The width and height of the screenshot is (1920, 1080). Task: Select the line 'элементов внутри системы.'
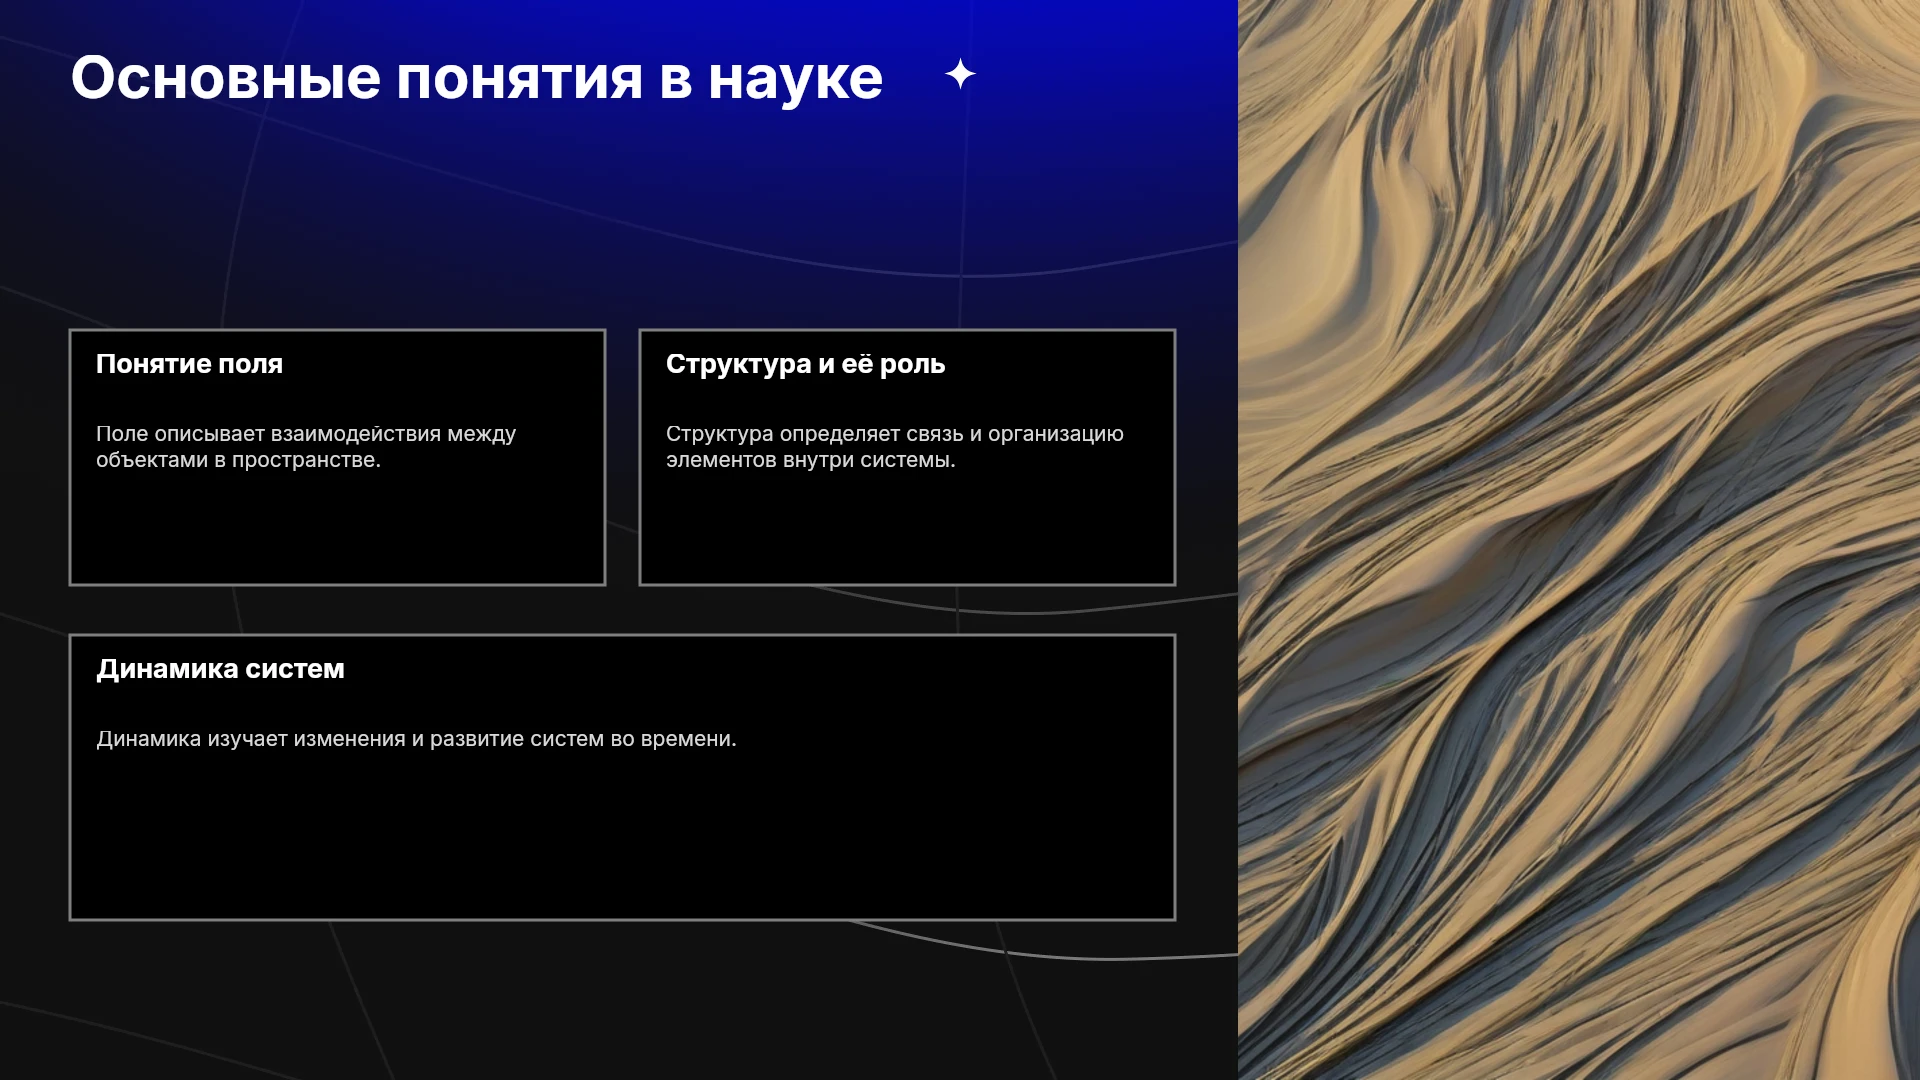coord(811,460)
